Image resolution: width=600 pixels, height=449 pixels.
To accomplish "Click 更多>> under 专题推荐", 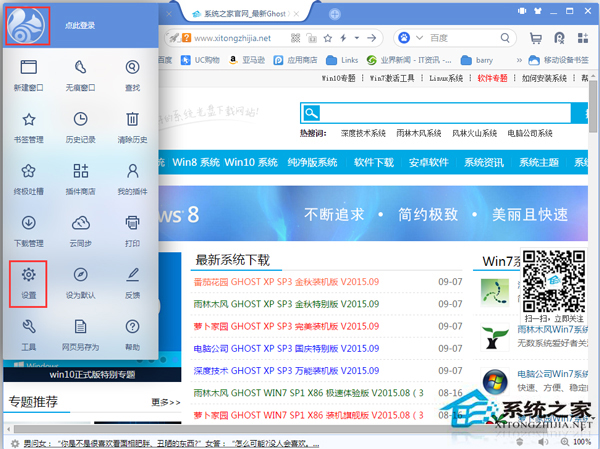I will (166, 402).
